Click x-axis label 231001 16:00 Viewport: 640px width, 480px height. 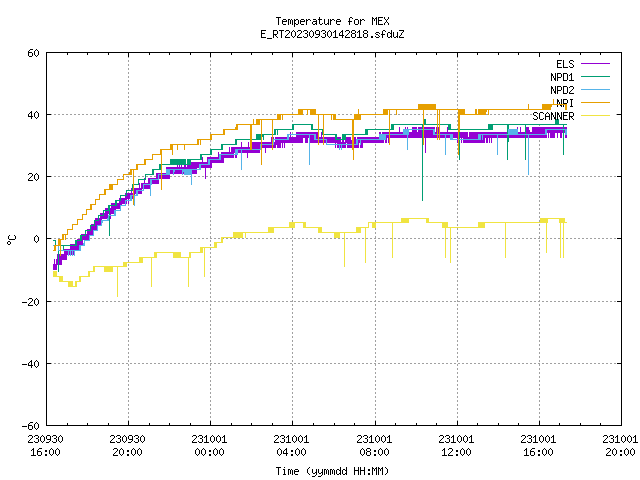539,446
